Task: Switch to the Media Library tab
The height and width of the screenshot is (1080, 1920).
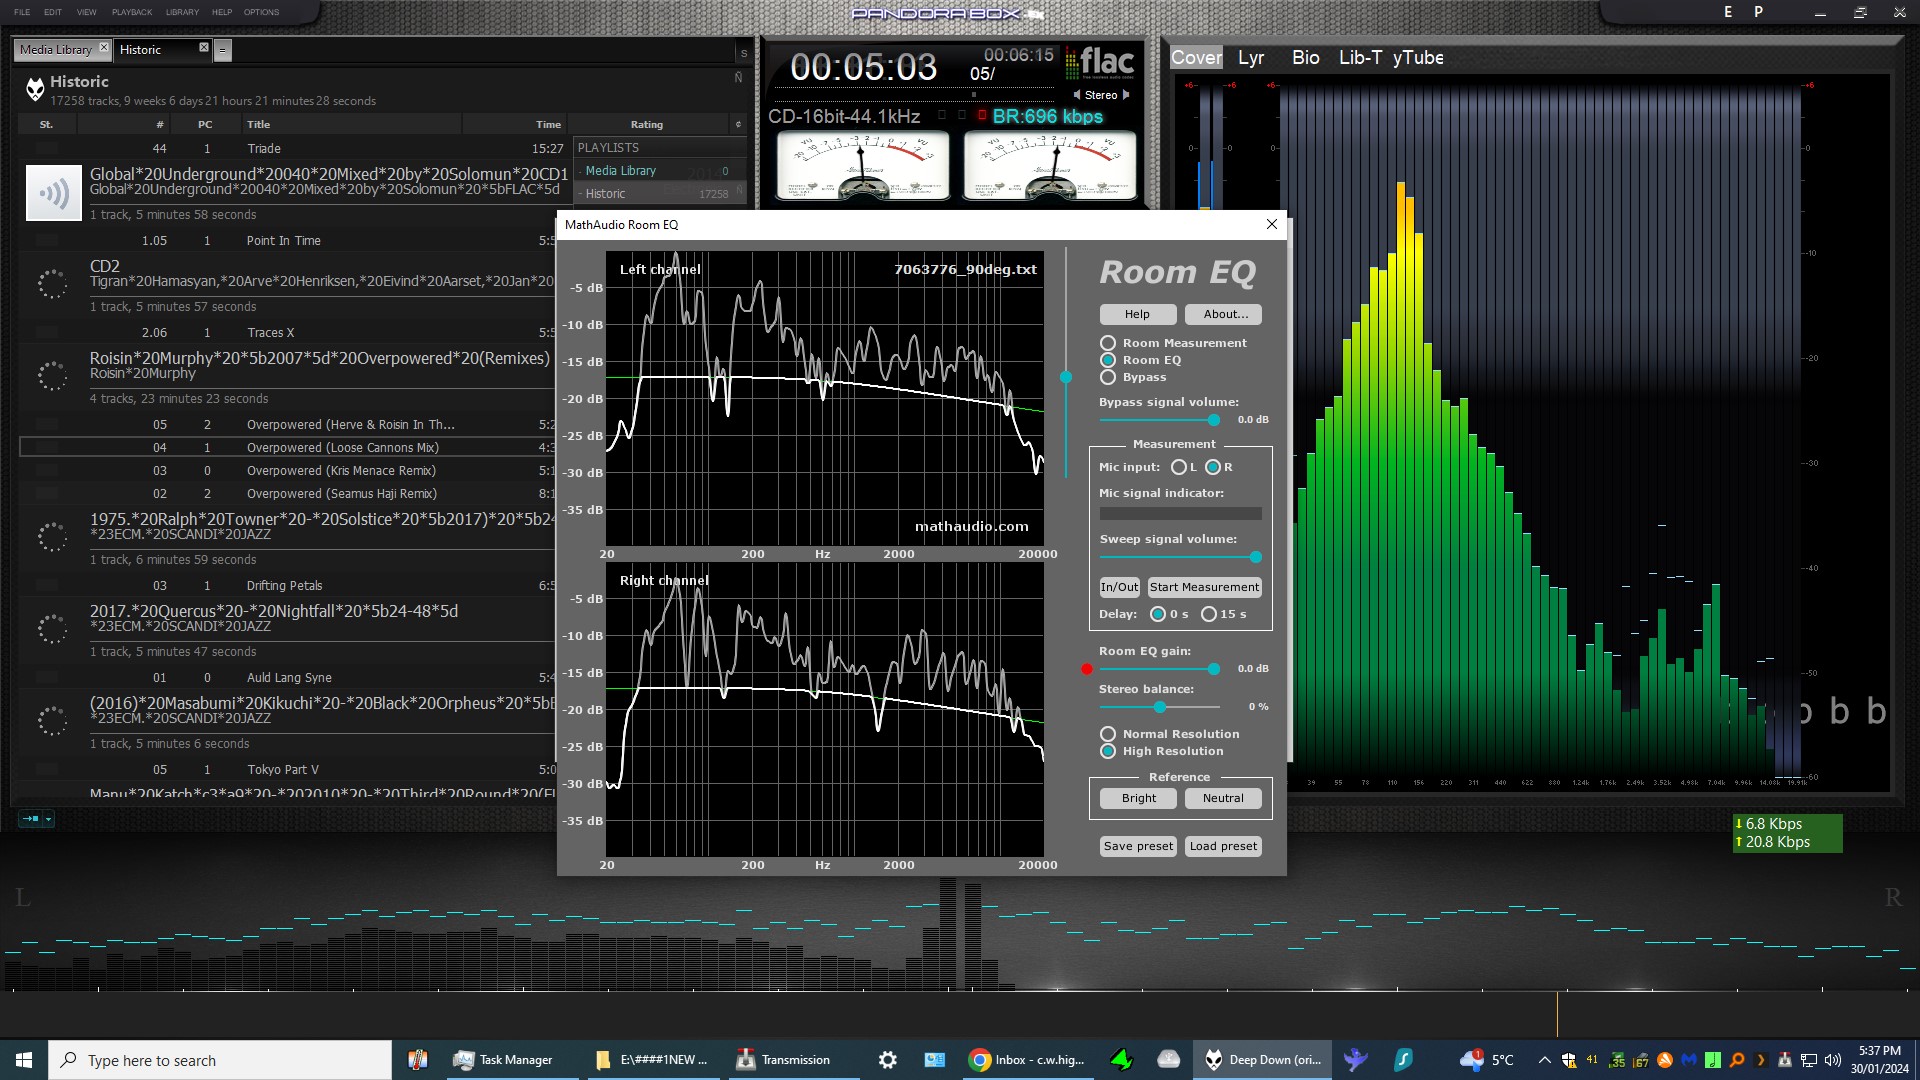Action: click(55, 49)
